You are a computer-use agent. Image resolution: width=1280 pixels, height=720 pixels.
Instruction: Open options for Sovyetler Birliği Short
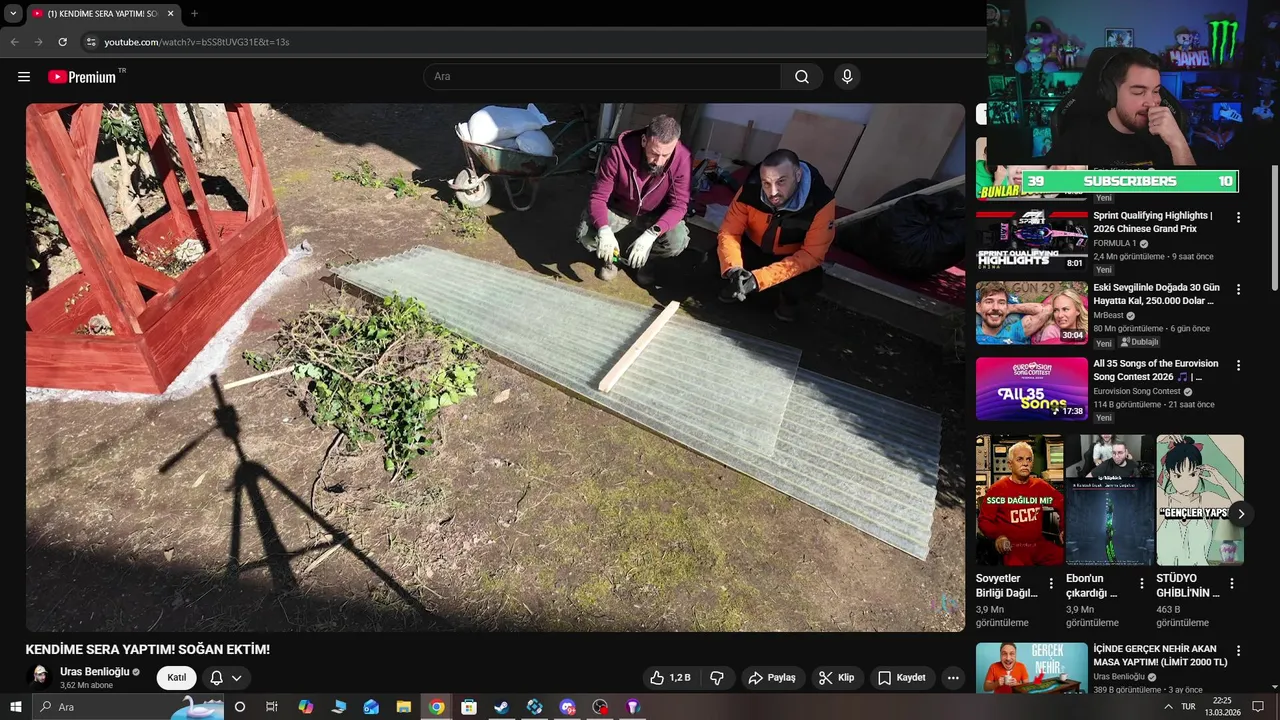(x=1051, y=583)
